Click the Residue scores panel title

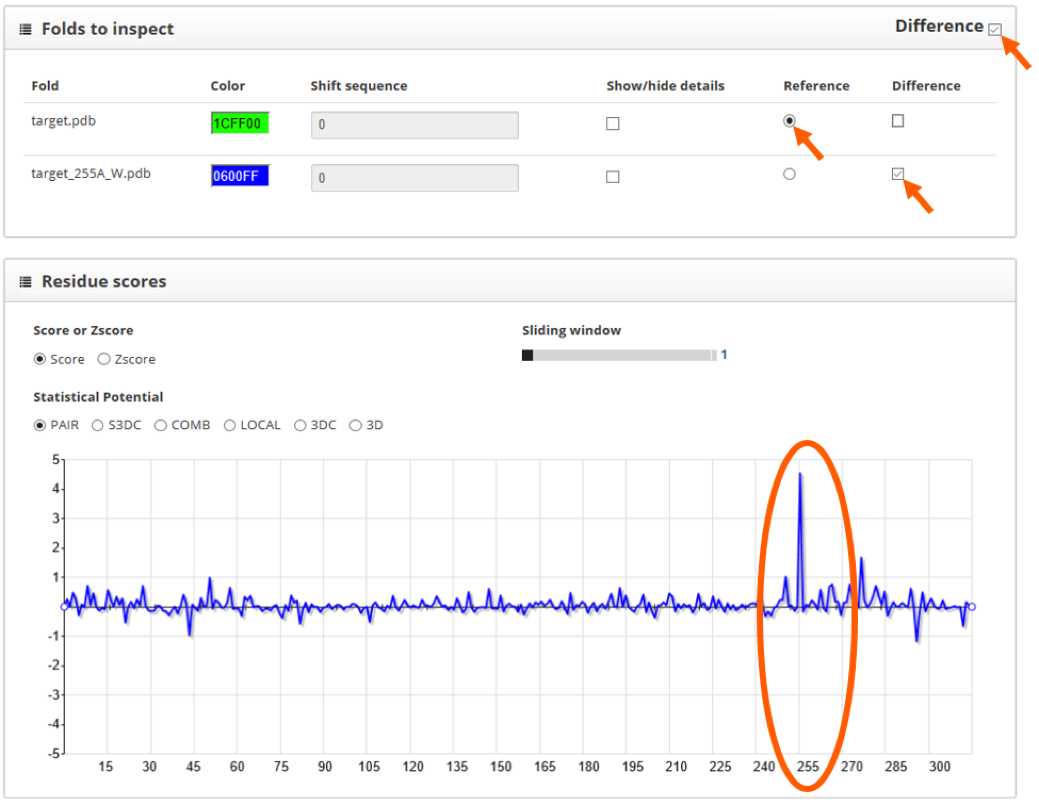[x=104, y=282]
